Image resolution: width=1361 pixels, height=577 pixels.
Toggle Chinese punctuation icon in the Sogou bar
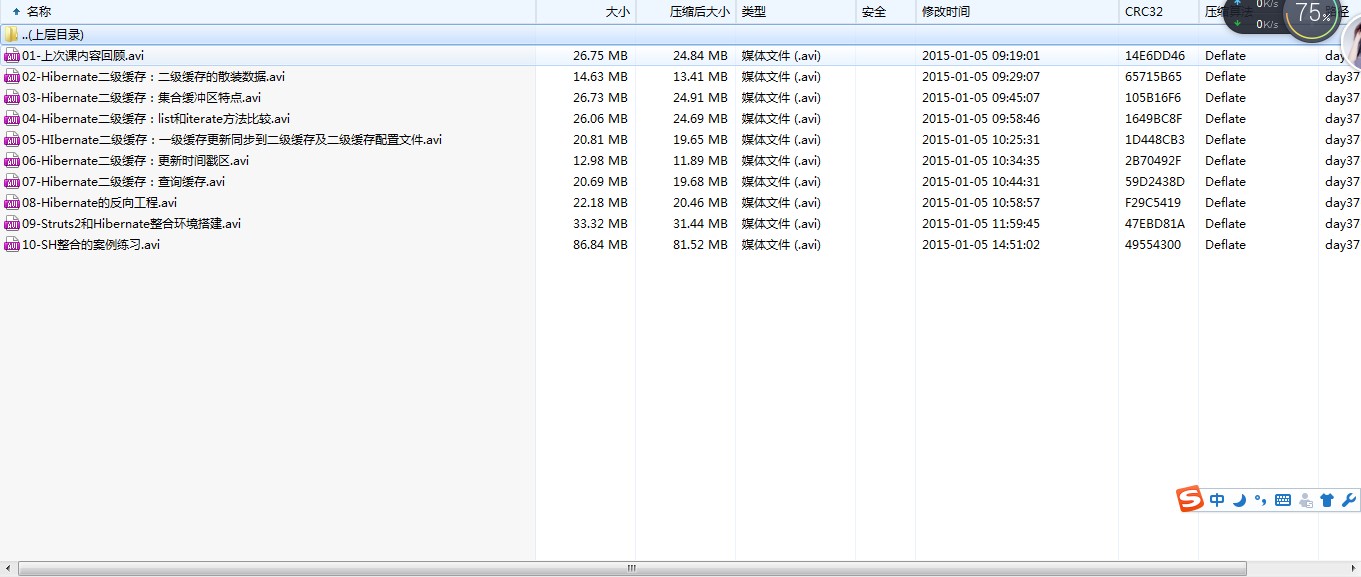pyautogui.click(x=1261, y=500)
